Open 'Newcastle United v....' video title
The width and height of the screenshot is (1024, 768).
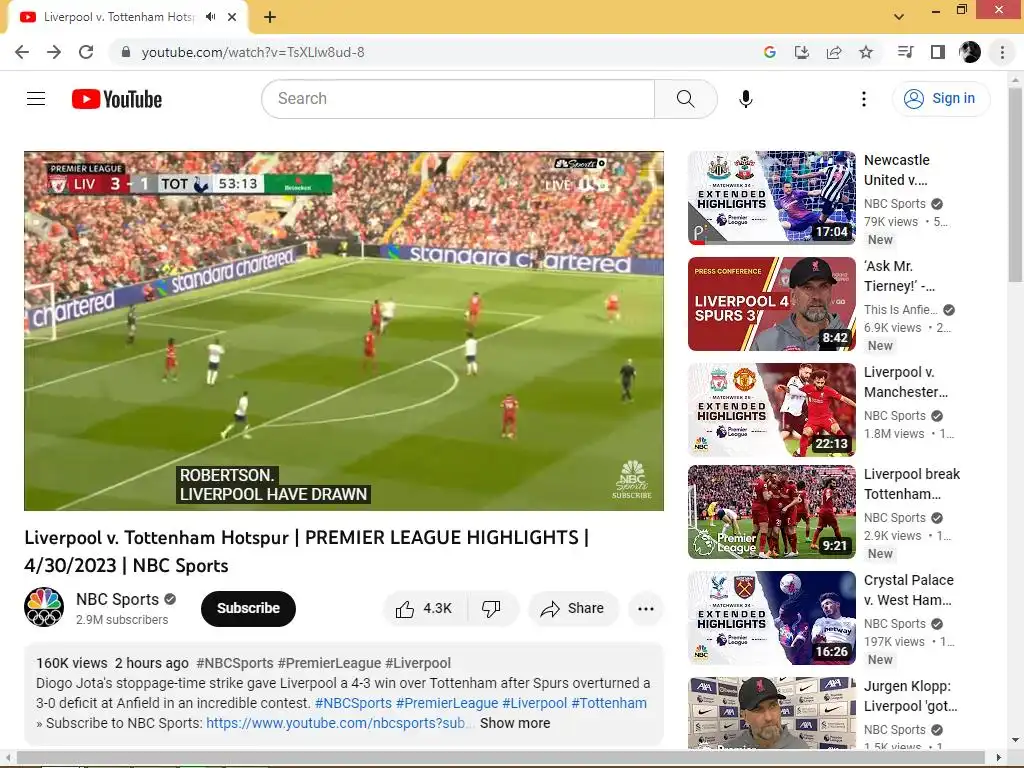897,170
